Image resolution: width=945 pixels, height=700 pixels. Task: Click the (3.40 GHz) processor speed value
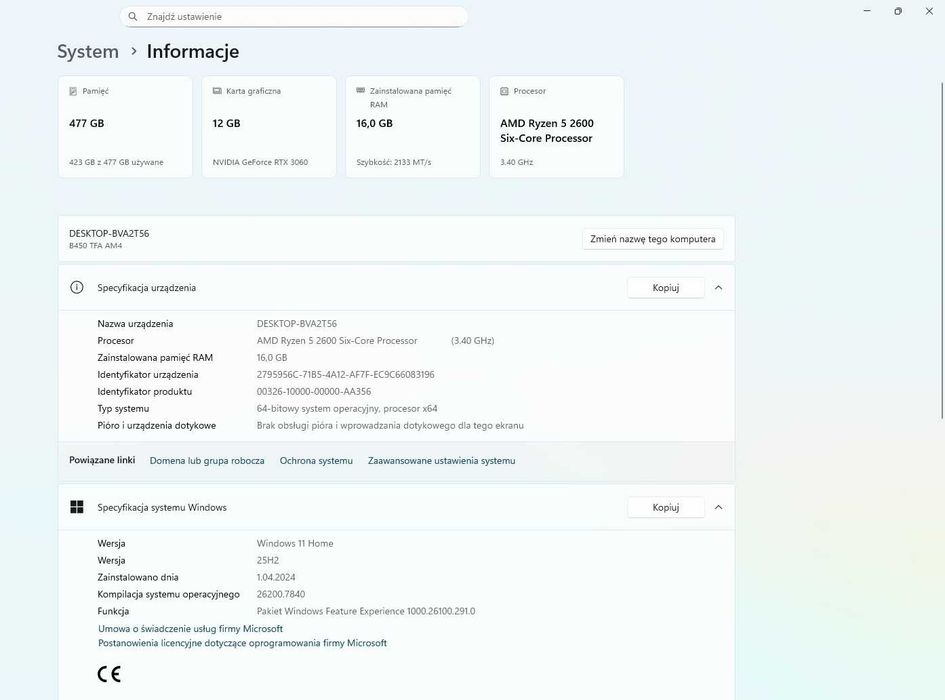click(472, 341)
